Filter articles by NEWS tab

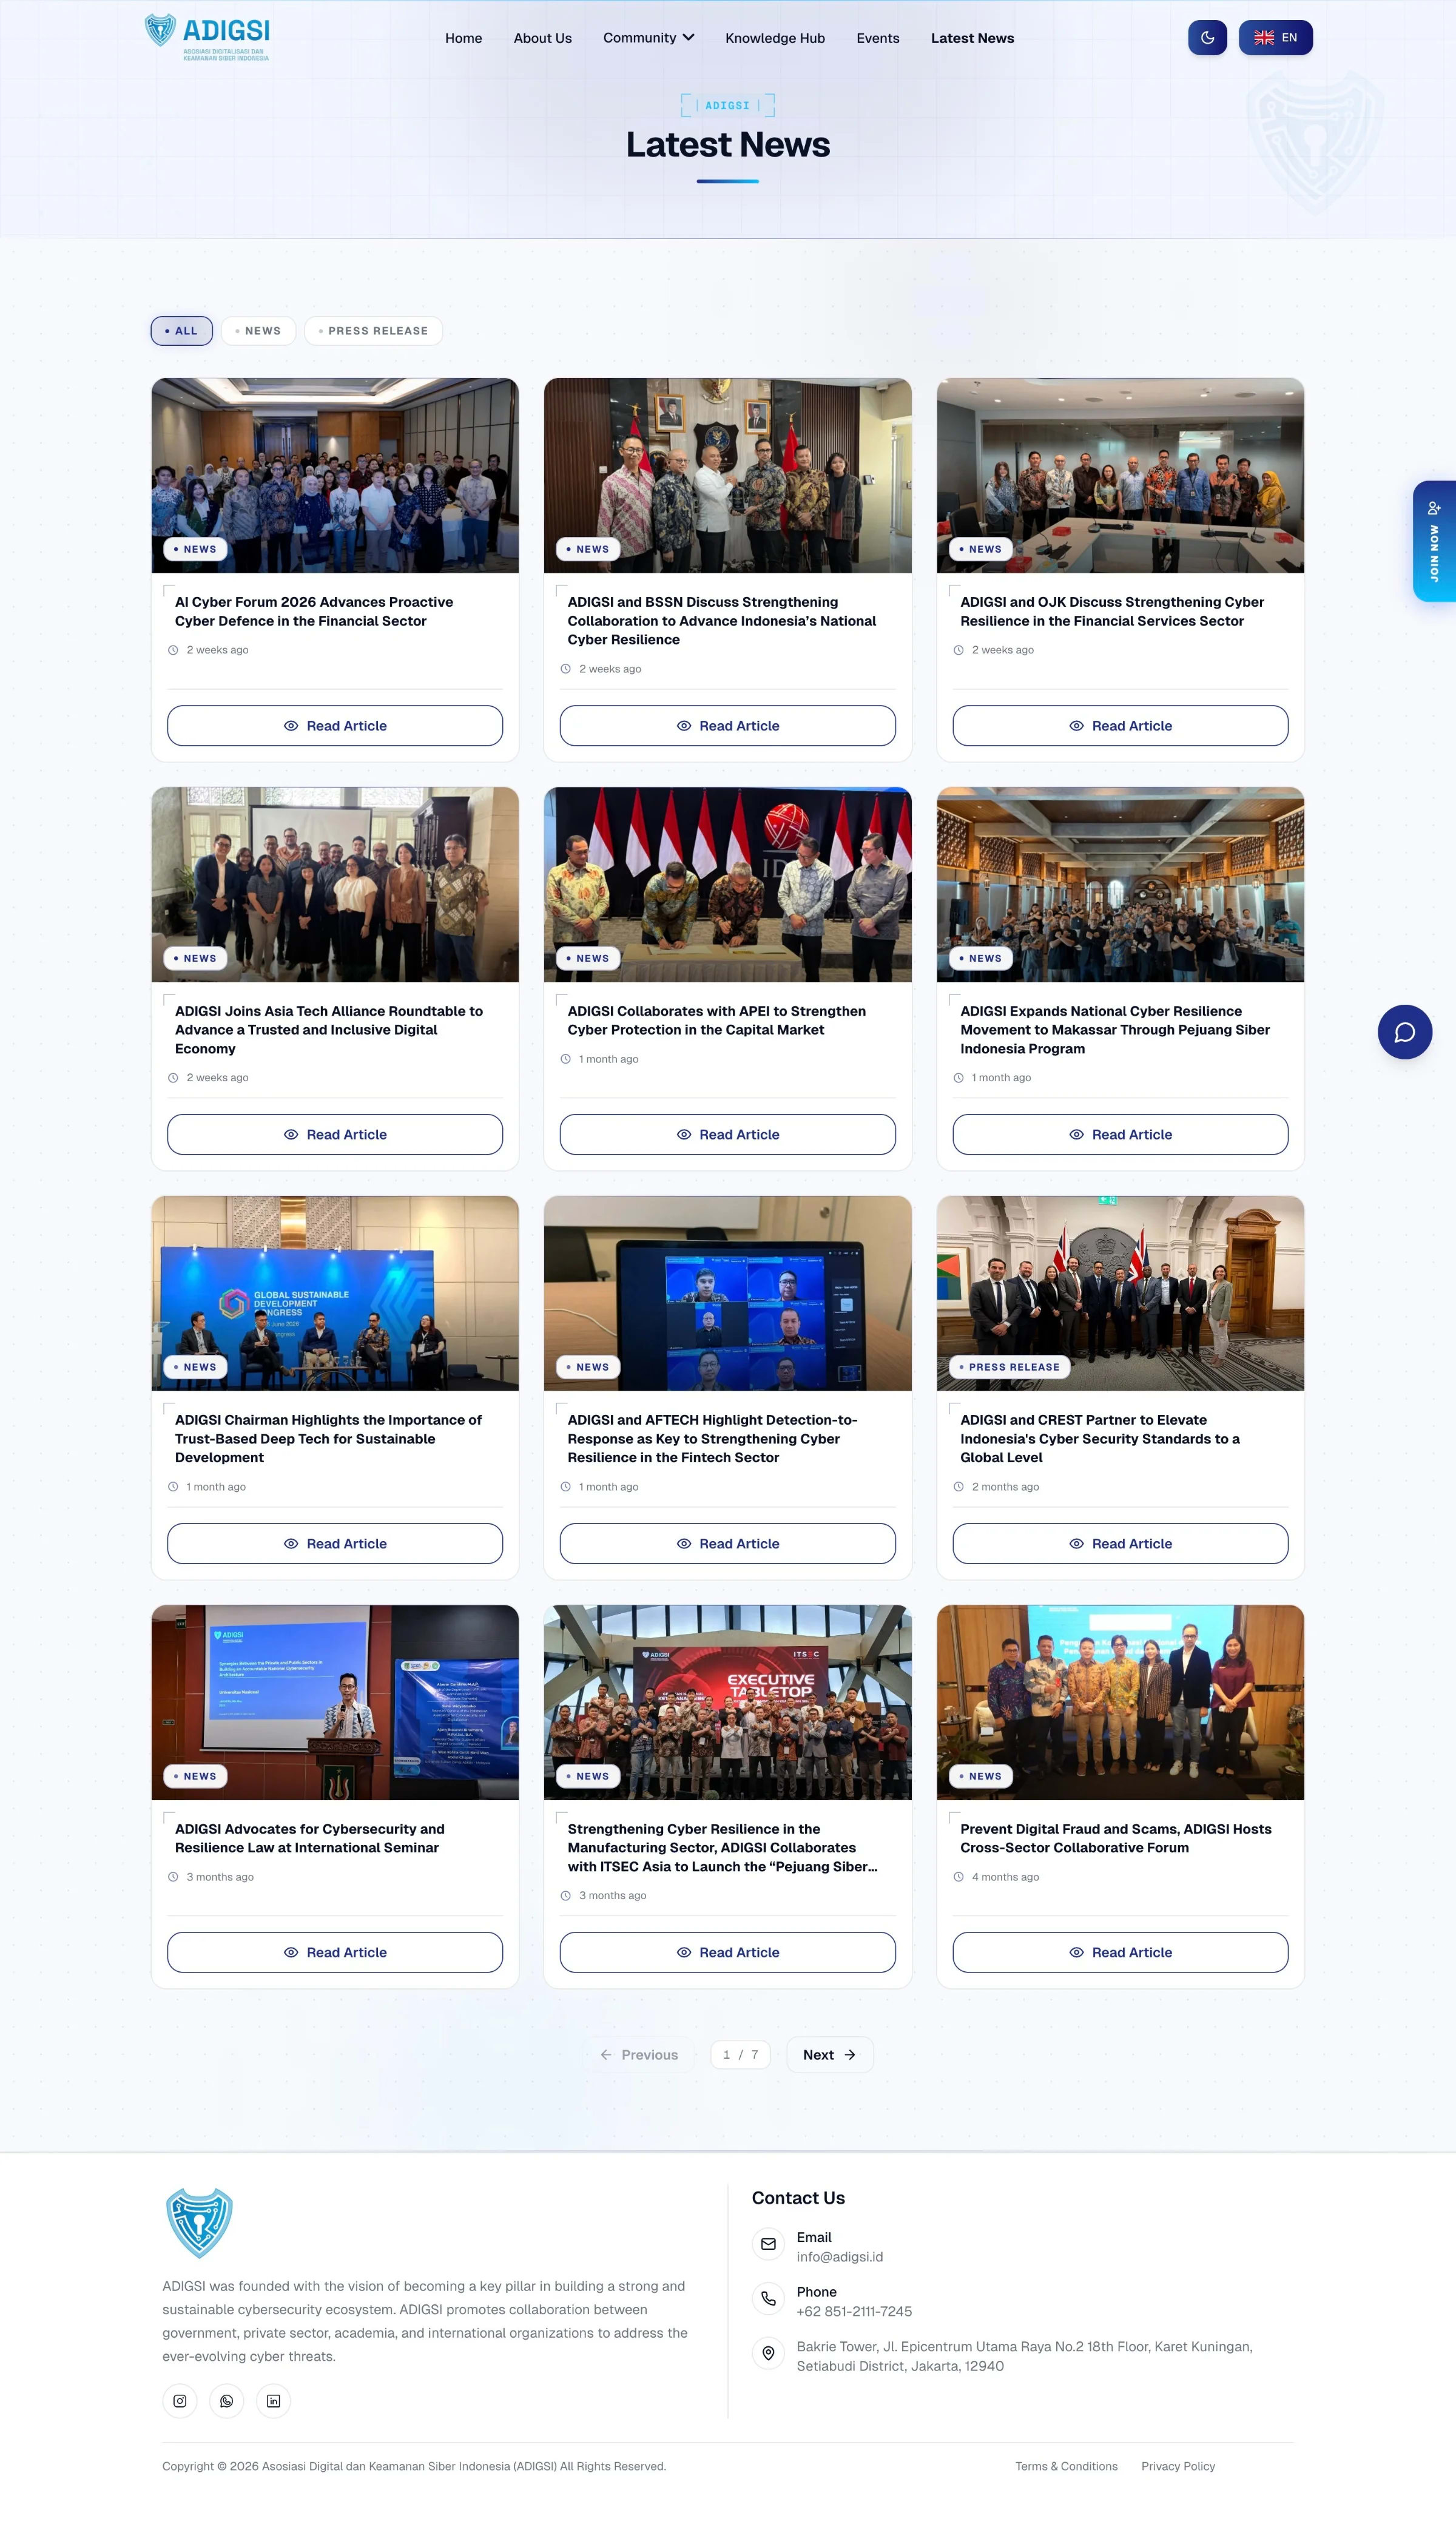(x=258, y=331)
